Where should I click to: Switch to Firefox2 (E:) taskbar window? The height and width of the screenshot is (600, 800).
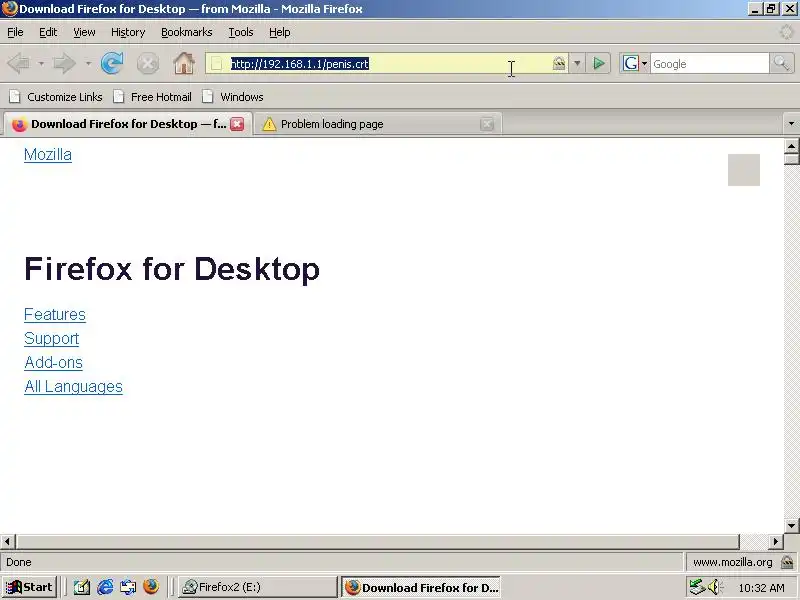pos(258,587)
